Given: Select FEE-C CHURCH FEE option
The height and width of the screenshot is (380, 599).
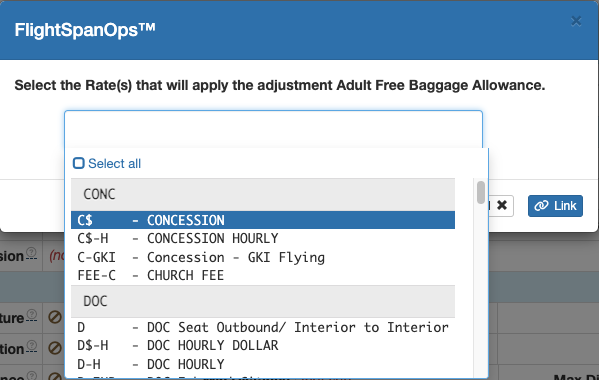Looking at the screenshot, I should coord(263,275).
